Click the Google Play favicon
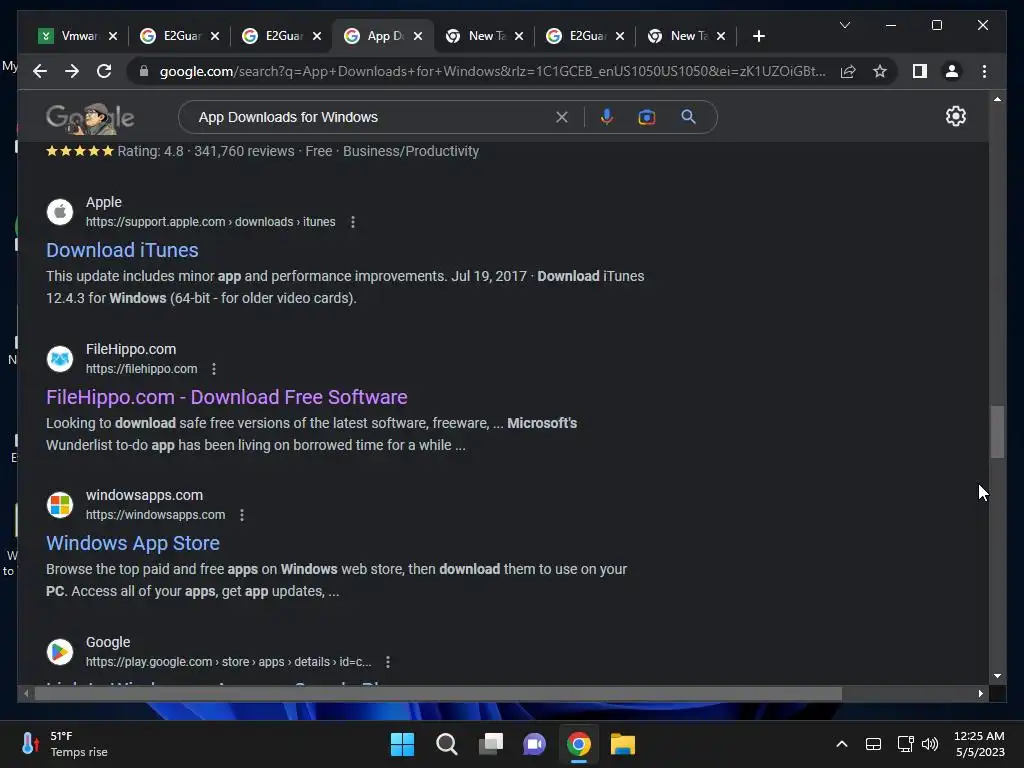The image size is (1024, 768). click(x=60, y=652)
